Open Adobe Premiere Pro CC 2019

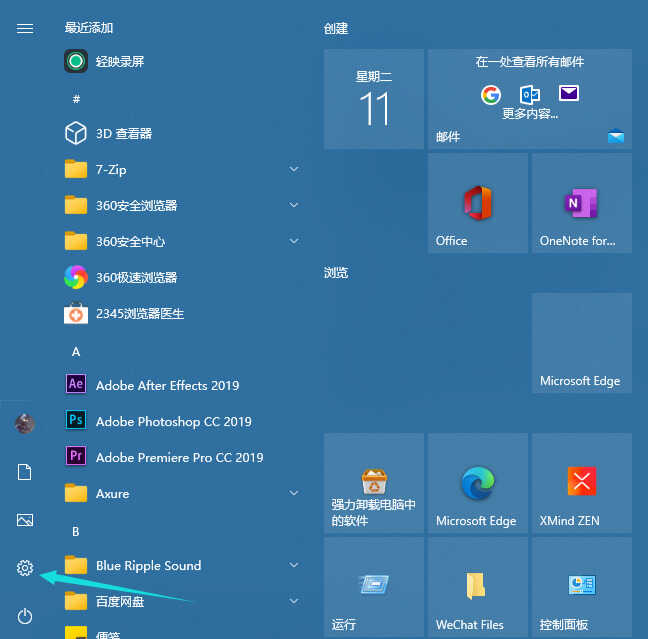pos(179,457)
